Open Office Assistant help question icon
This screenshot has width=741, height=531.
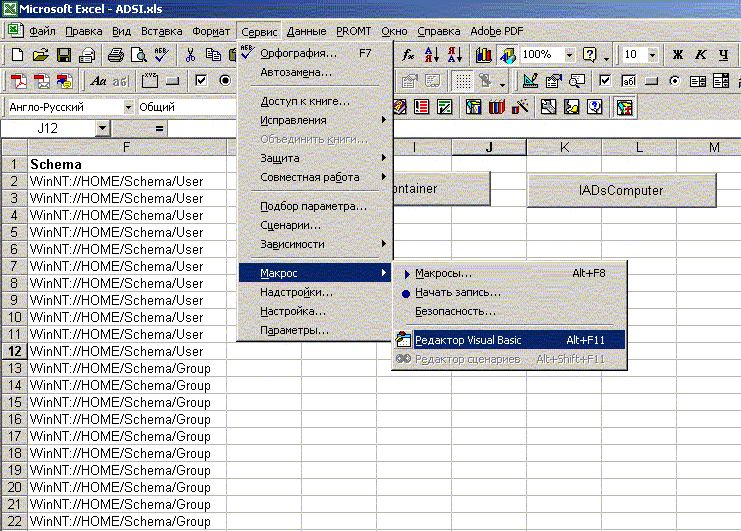pos(589,55)
